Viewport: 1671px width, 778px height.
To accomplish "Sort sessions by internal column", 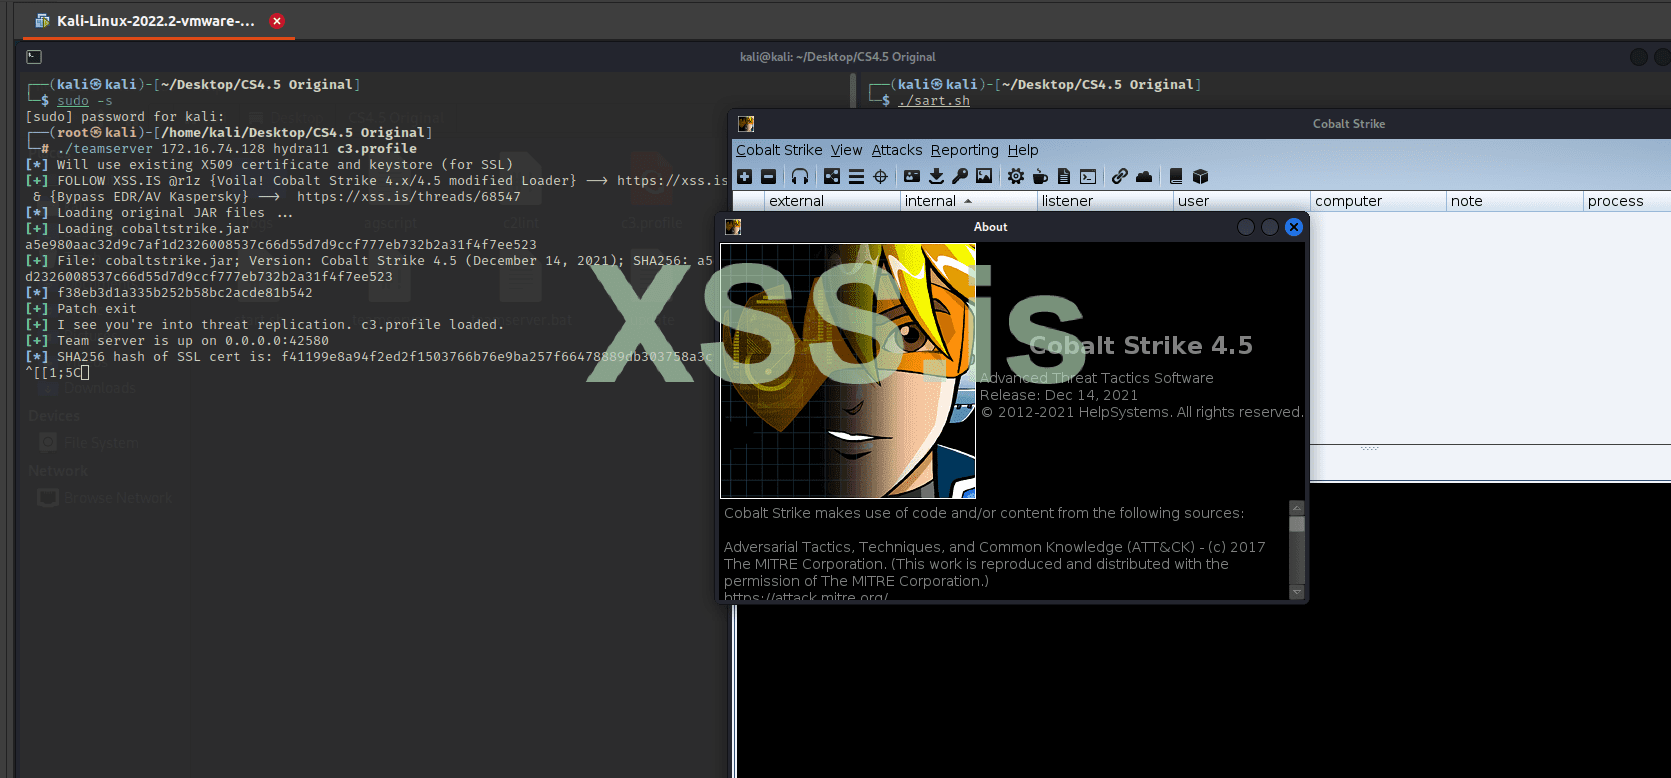I will 968,201.
